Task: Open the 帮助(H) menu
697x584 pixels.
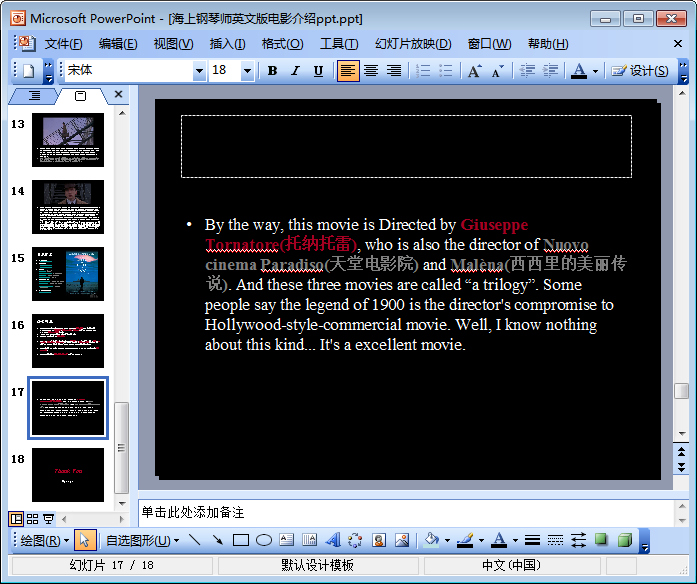Action: click(x=548, y=44)
